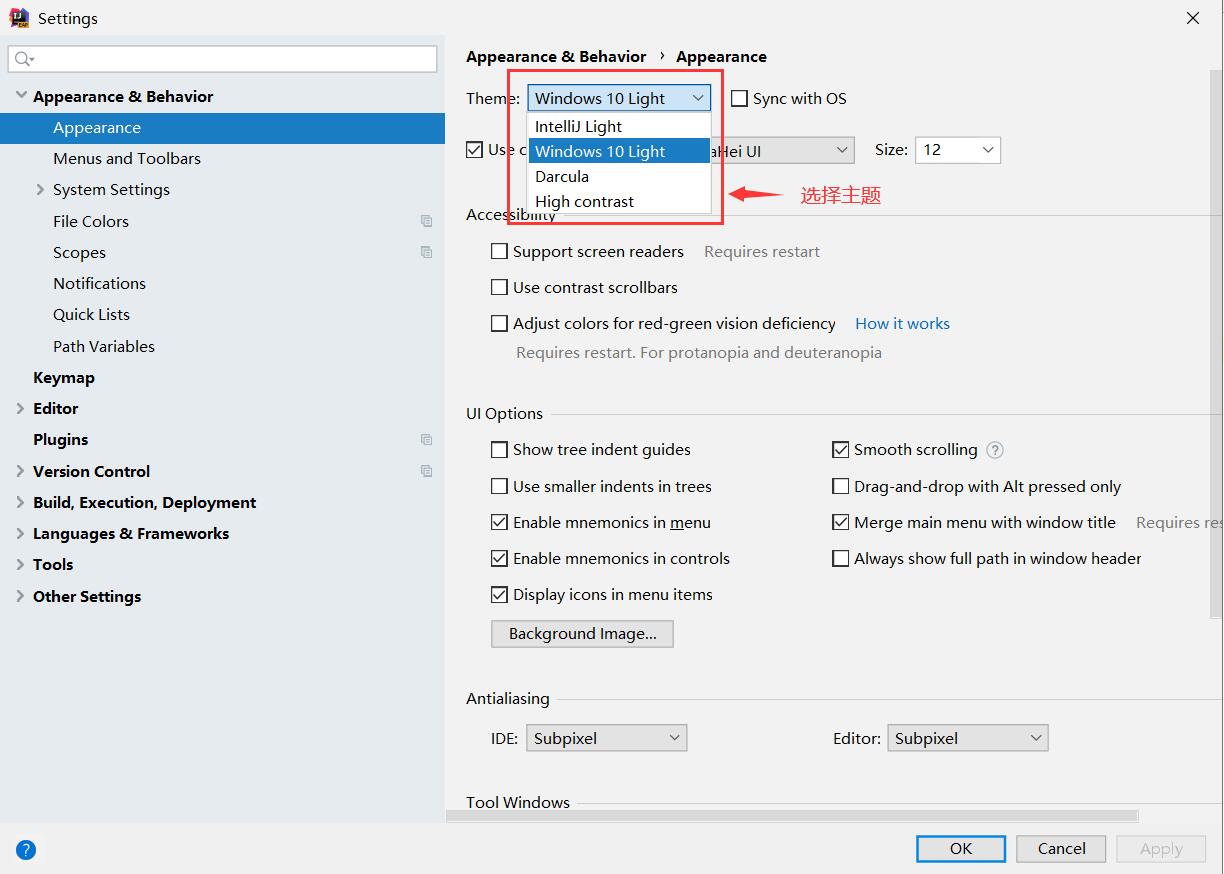Enable Support screen readers
Viewport: 1224px width, 874px height.
click(x=499, y=251)
